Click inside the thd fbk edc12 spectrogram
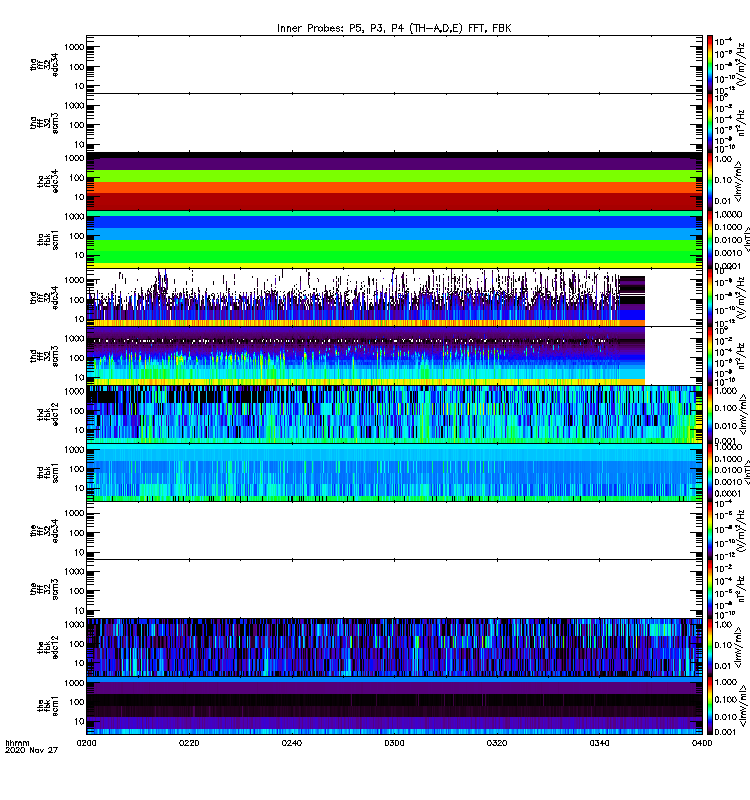Screen dimensions: 750x800 [394, 414]
